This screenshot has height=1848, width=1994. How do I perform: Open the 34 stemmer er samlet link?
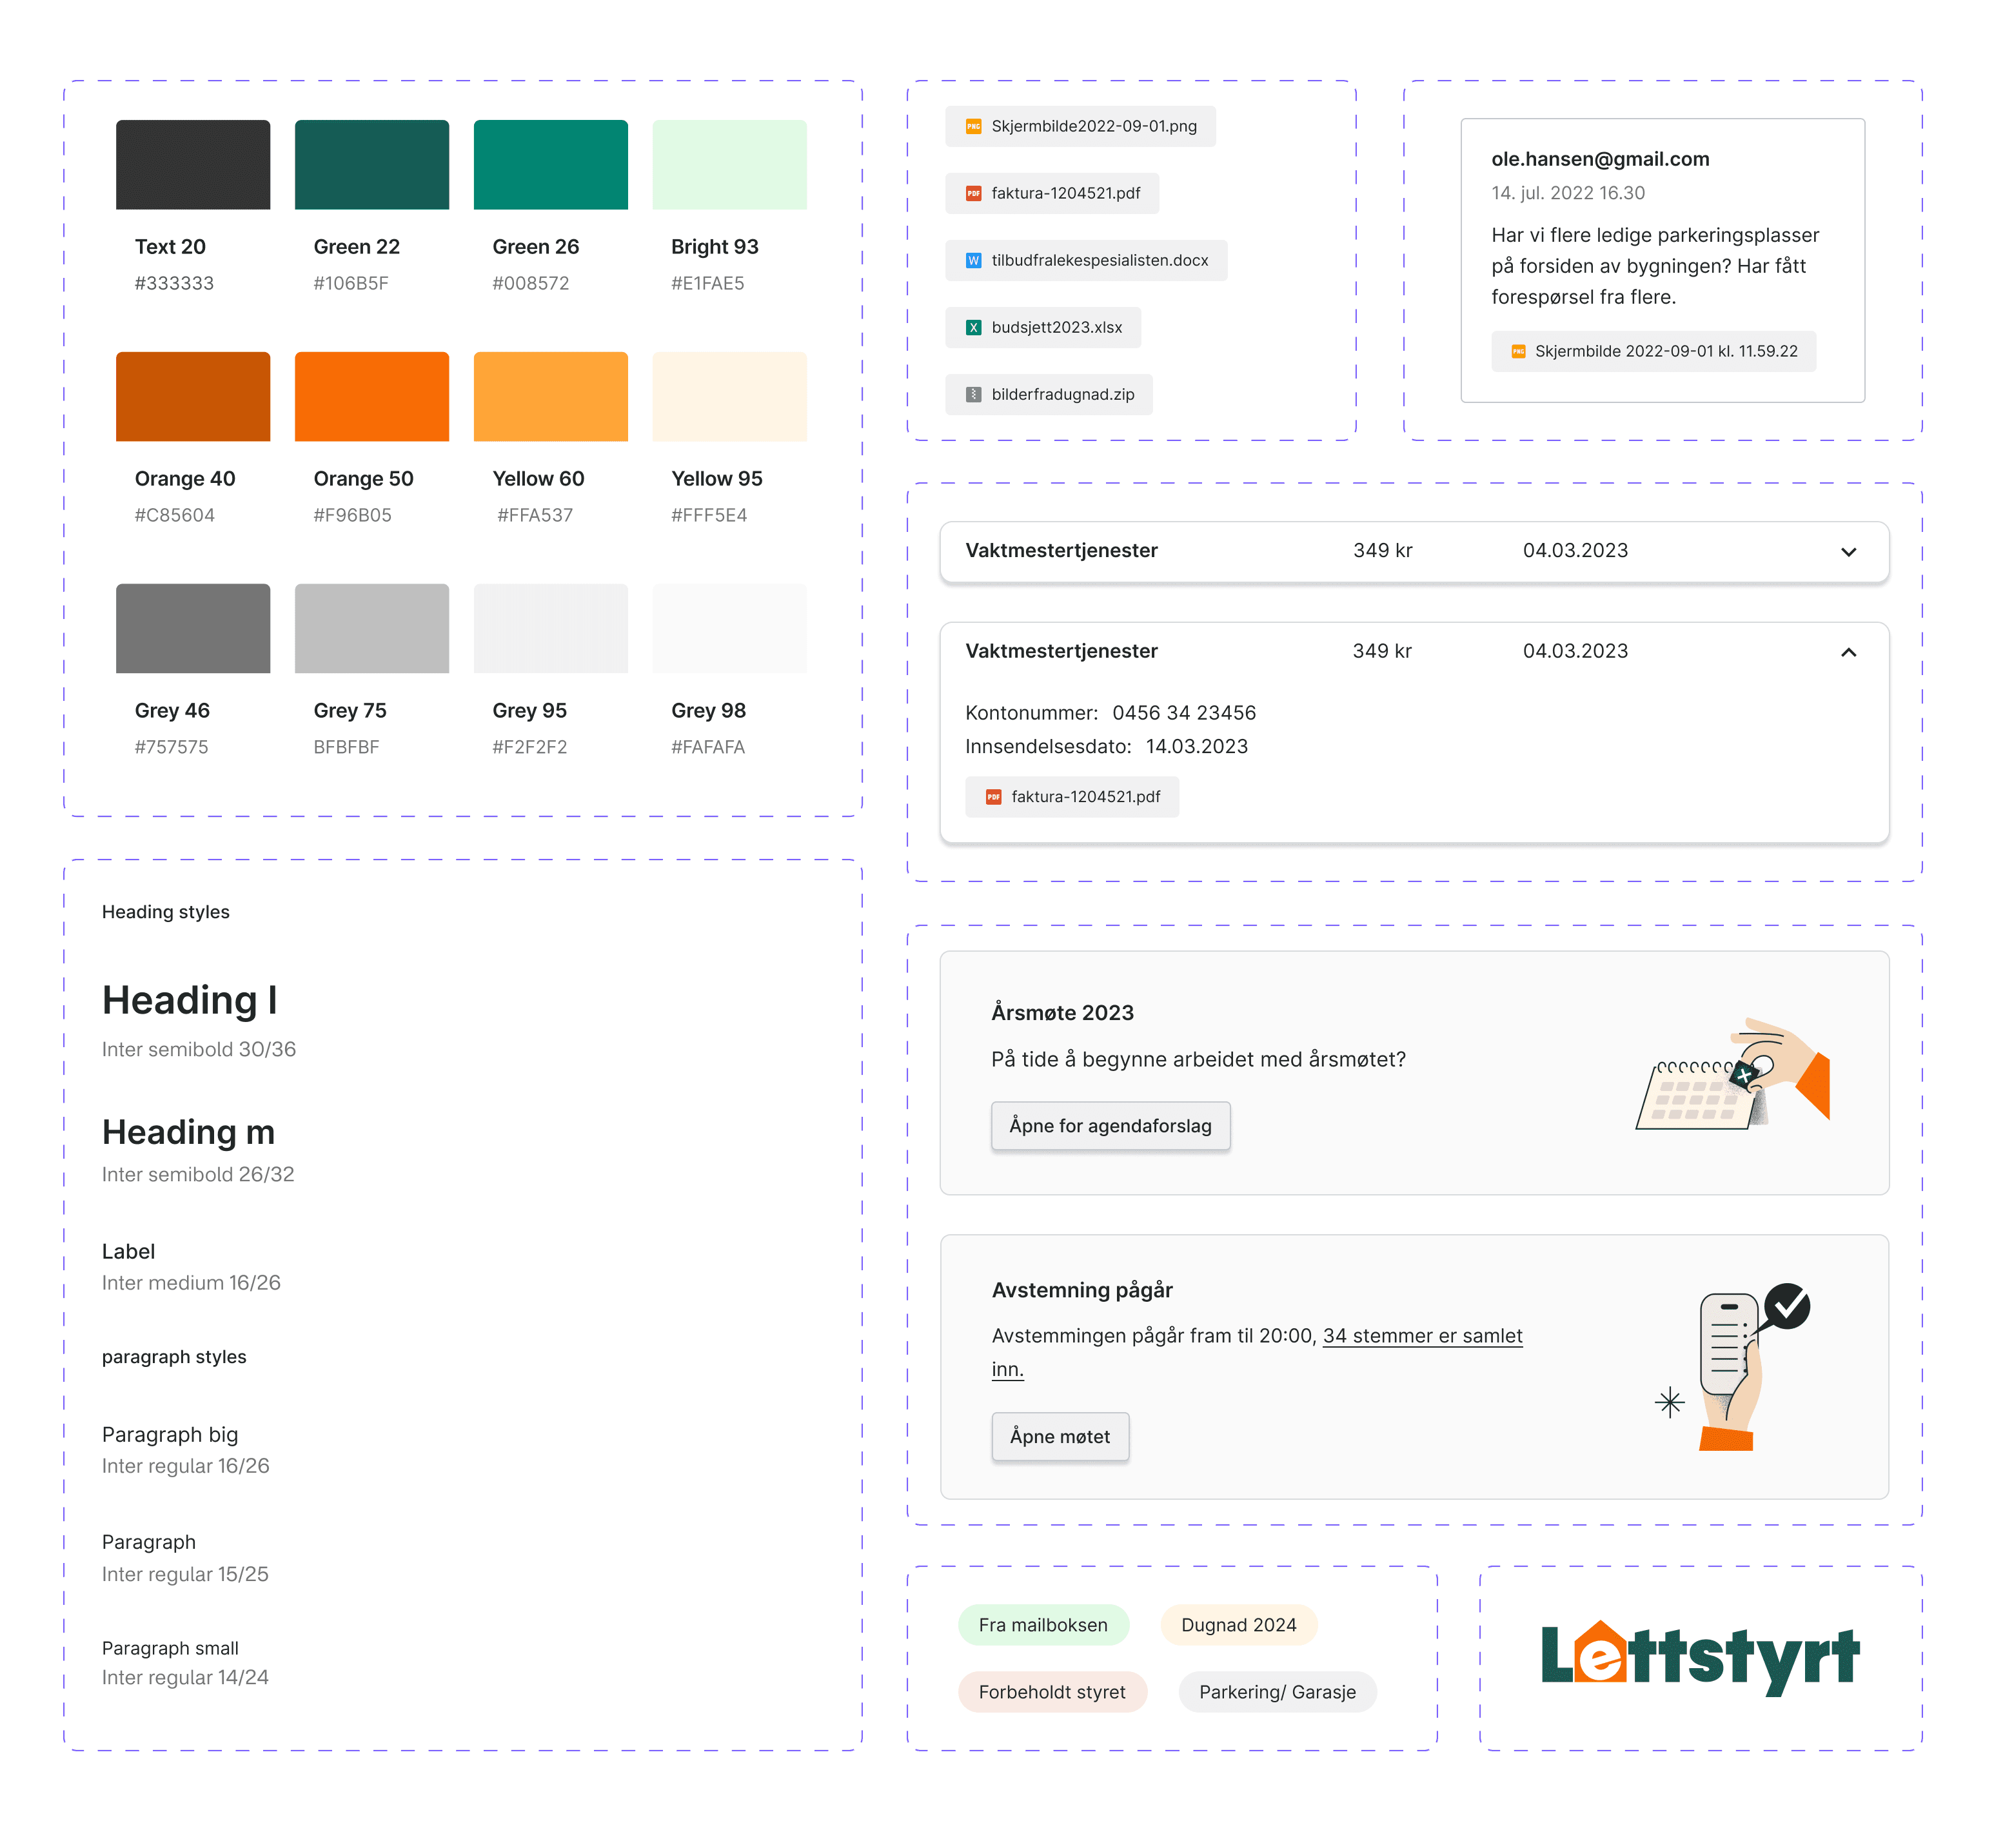click(x=1421, y=1336)
